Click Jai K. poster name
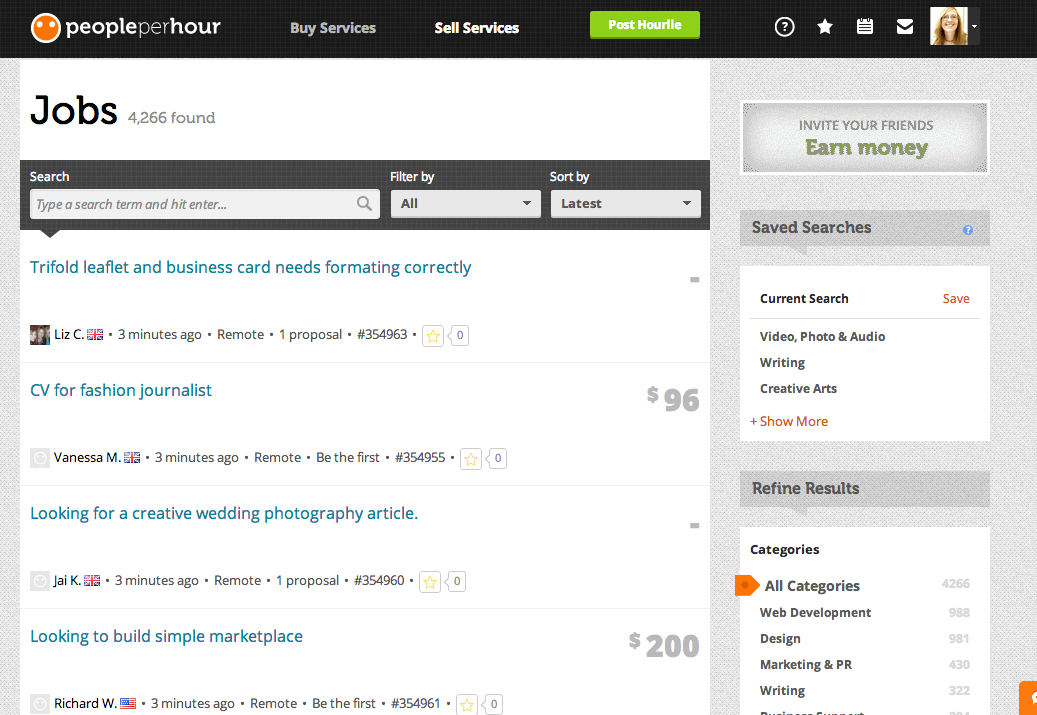 tap(67, 581)
